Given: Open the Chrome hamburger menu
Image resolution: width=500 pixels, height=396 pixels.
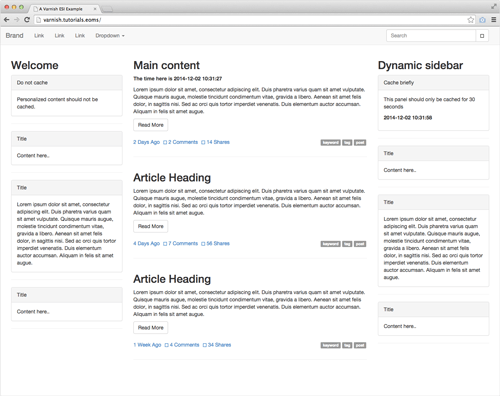Looking at the screenshot, I should click(x=494, y=20).
